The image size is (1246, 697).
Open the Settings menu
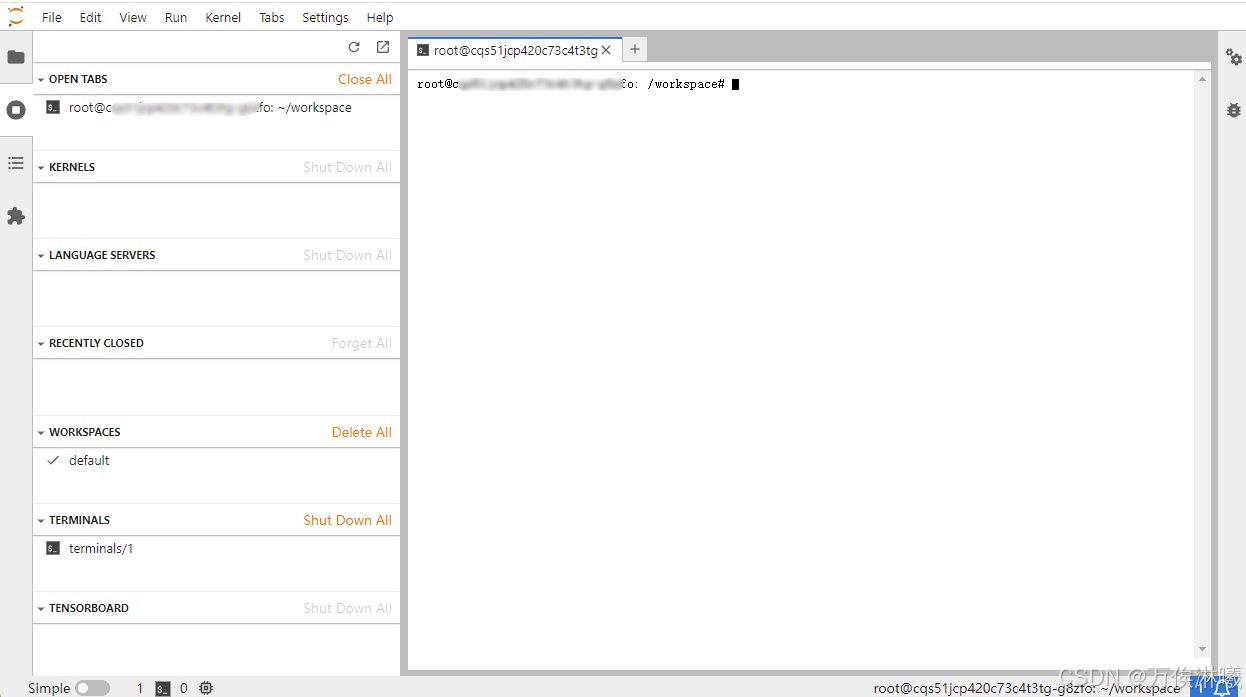(325, 17)
